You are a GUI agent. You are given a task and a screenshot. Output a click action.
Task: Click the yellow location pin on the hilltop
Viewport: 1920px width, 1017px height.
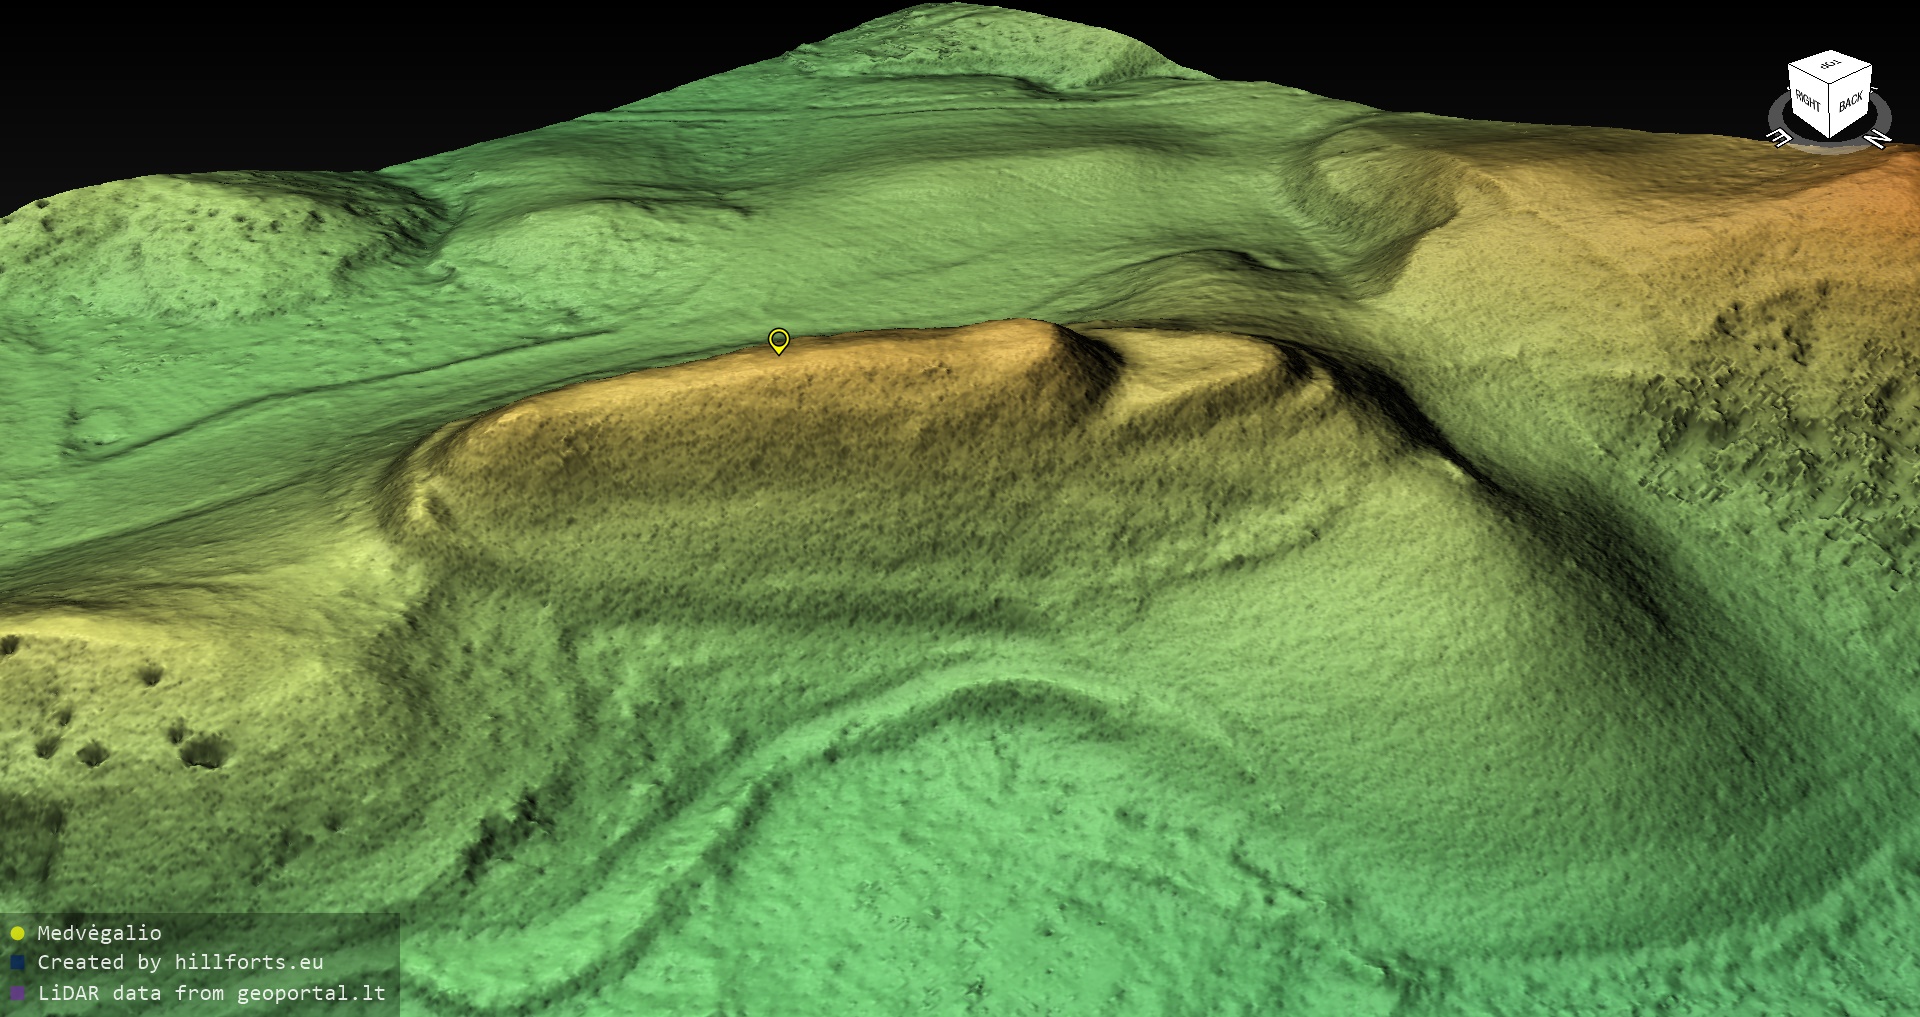pyautogui.click(x=779, y=340)
